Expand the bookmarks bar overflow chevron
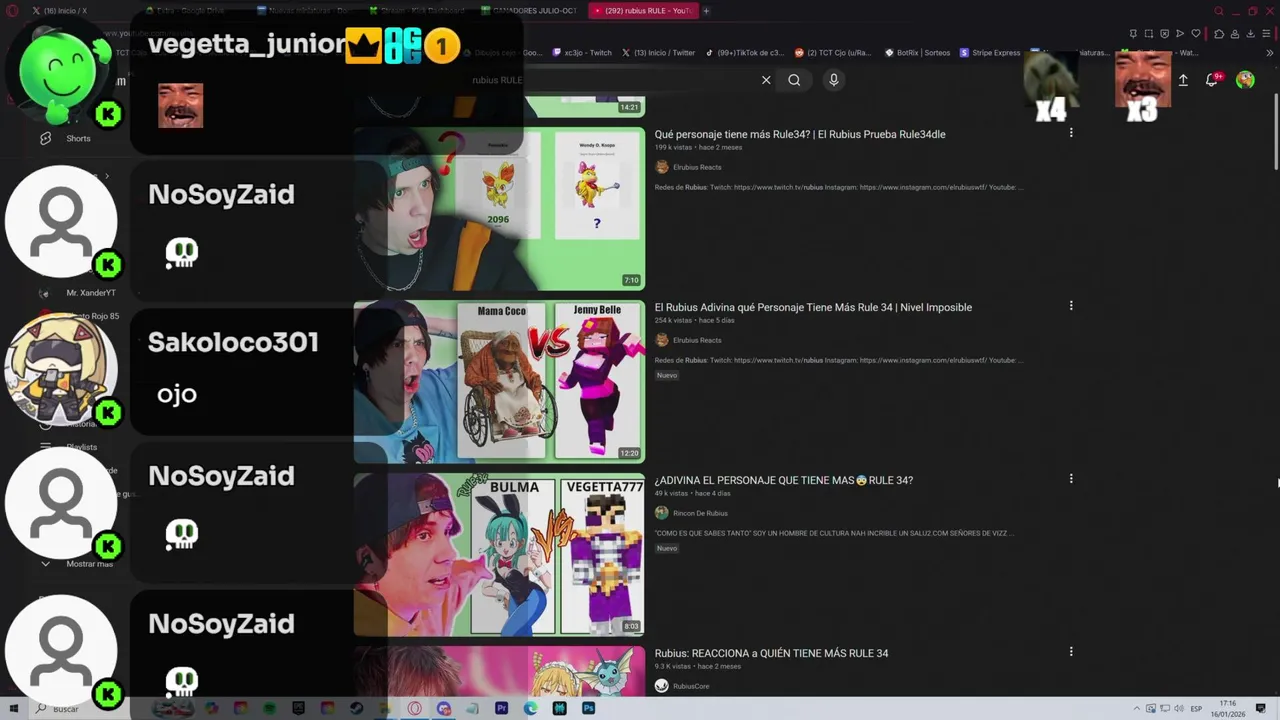The width and height of the screenshot is (1280, 720). pos(1270,53)
